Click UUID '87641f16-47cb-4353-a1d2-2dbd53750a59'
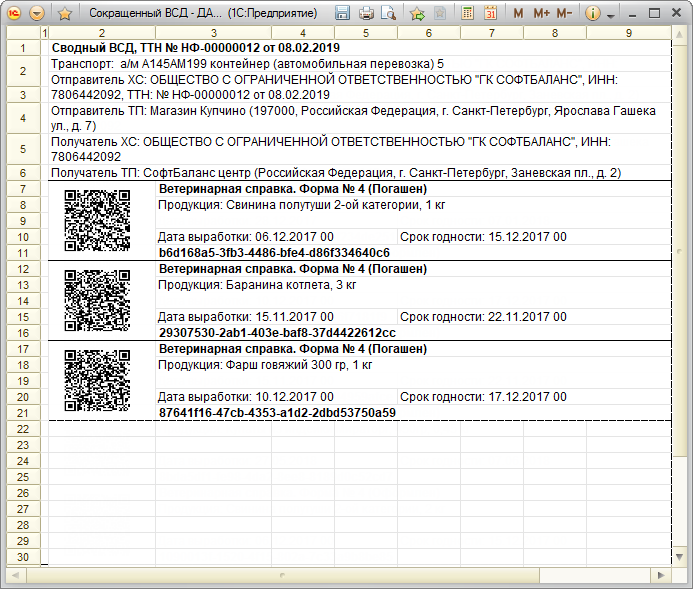Viewport: 693px width, 589px height. pyautogui.click(x=277, y=413)
